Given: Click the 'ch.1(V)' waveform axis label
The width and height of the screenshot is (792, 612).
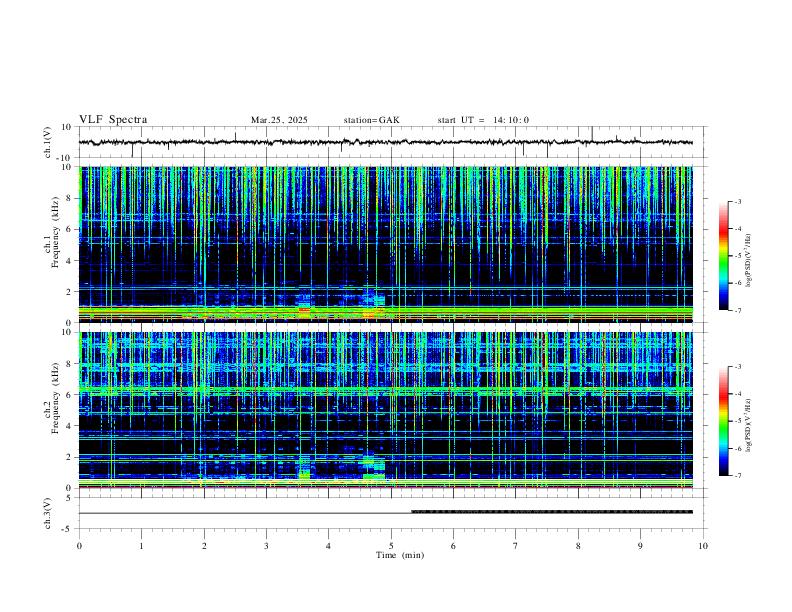Looking at the screenshot, I should 48,142.
